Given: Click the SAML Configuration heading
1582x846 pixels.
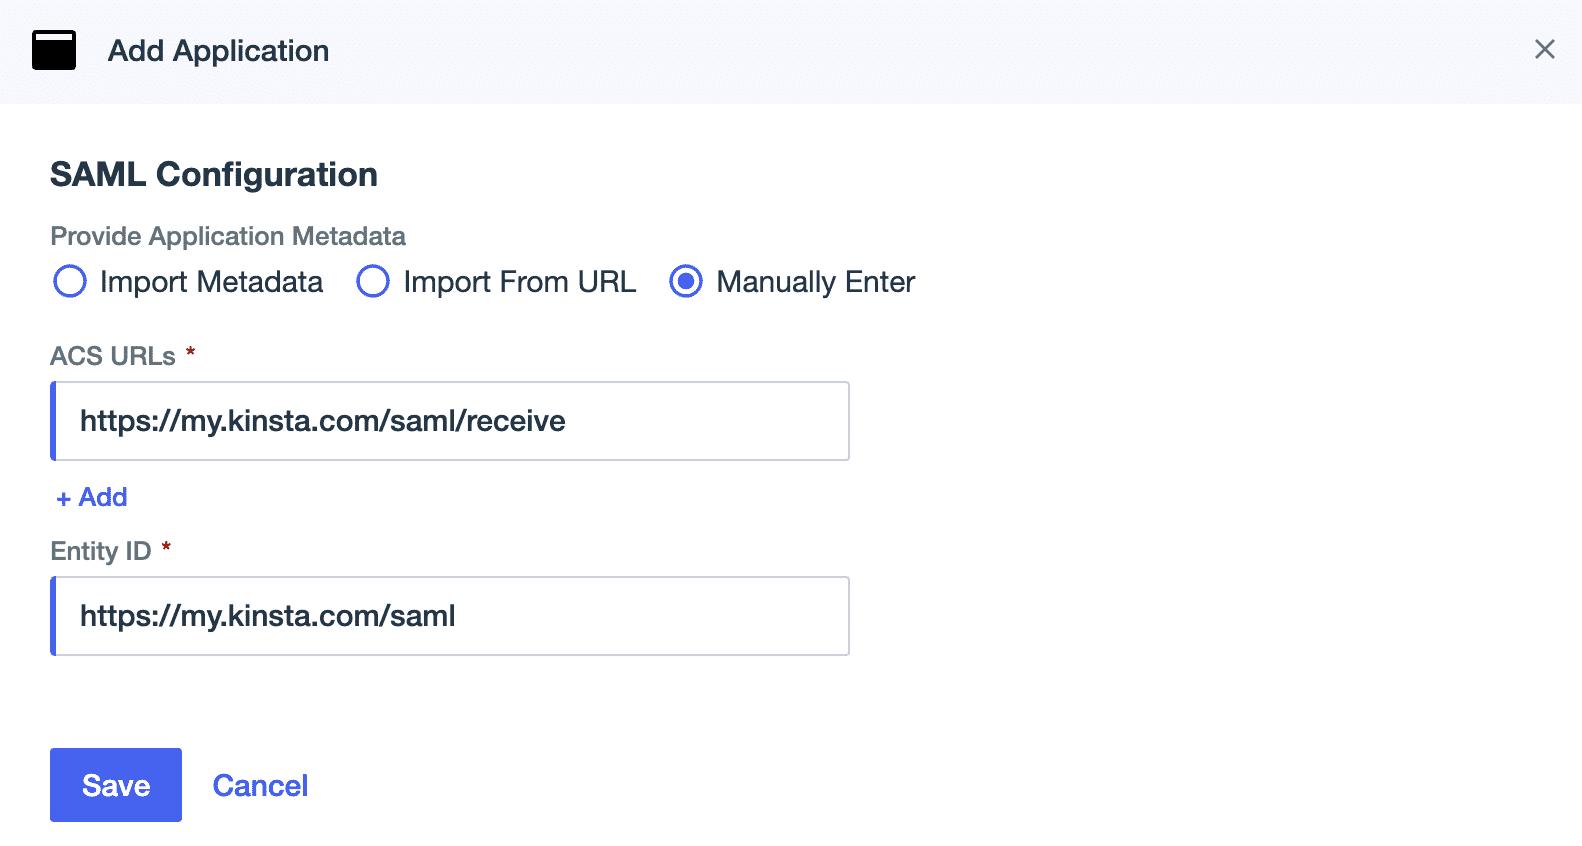Looking at the screenshot, I should [213, 174].
